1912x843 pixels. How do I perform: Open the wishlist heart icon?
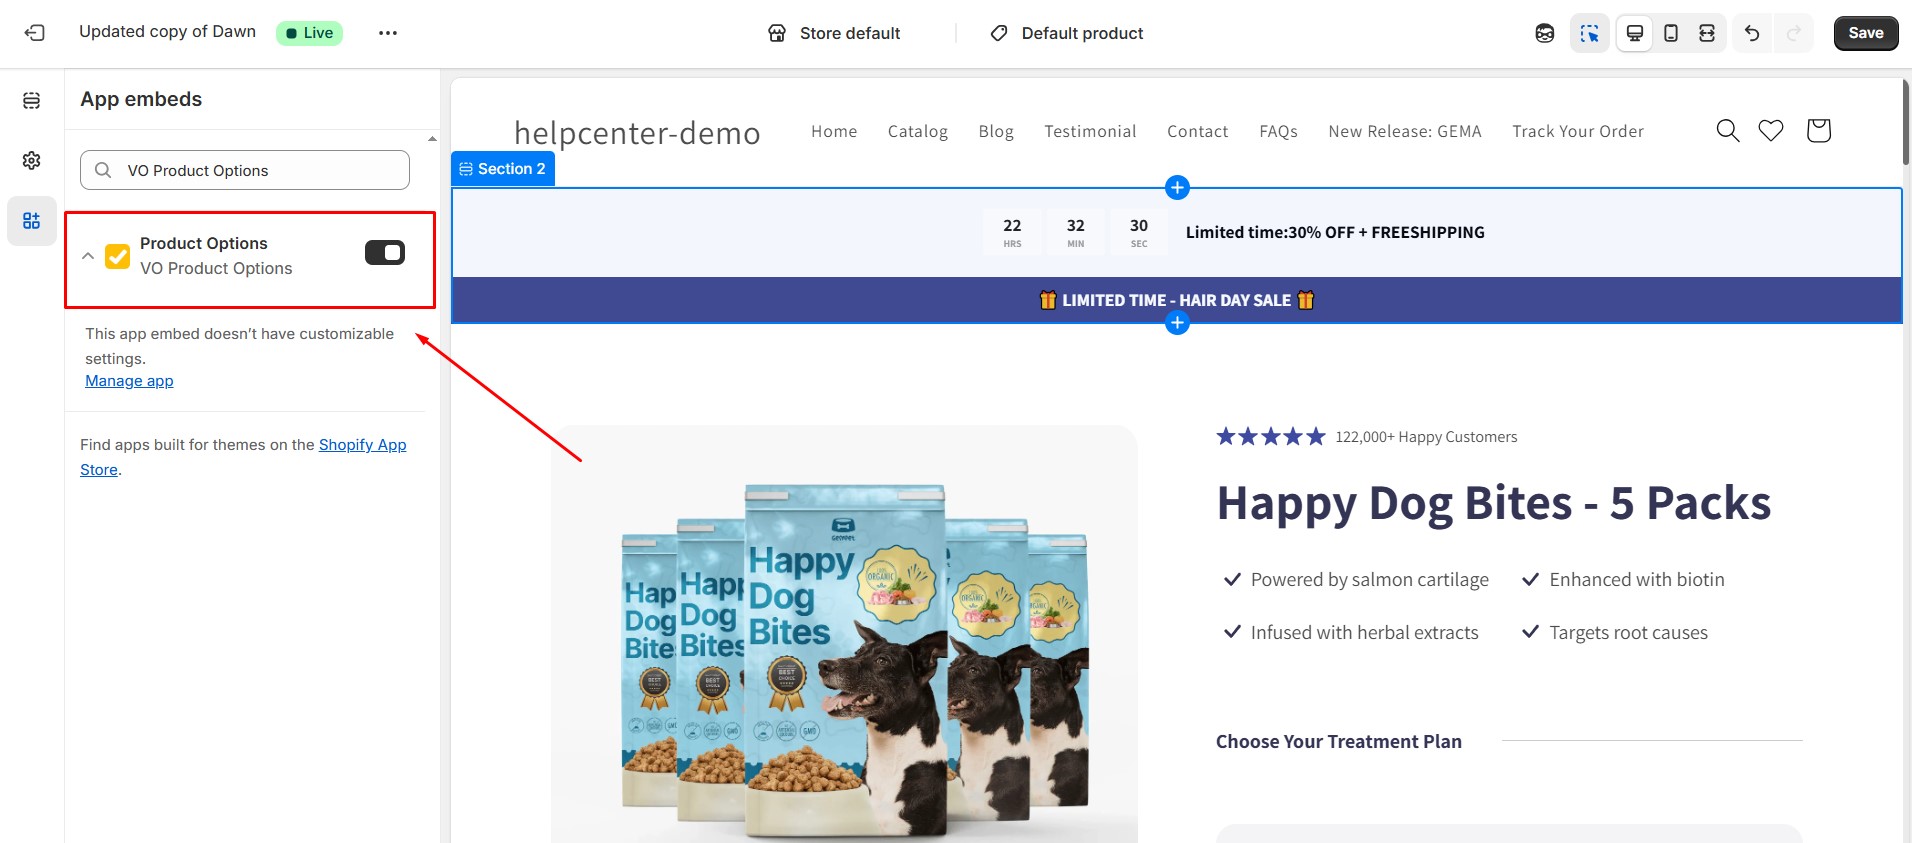[1771, 131]
